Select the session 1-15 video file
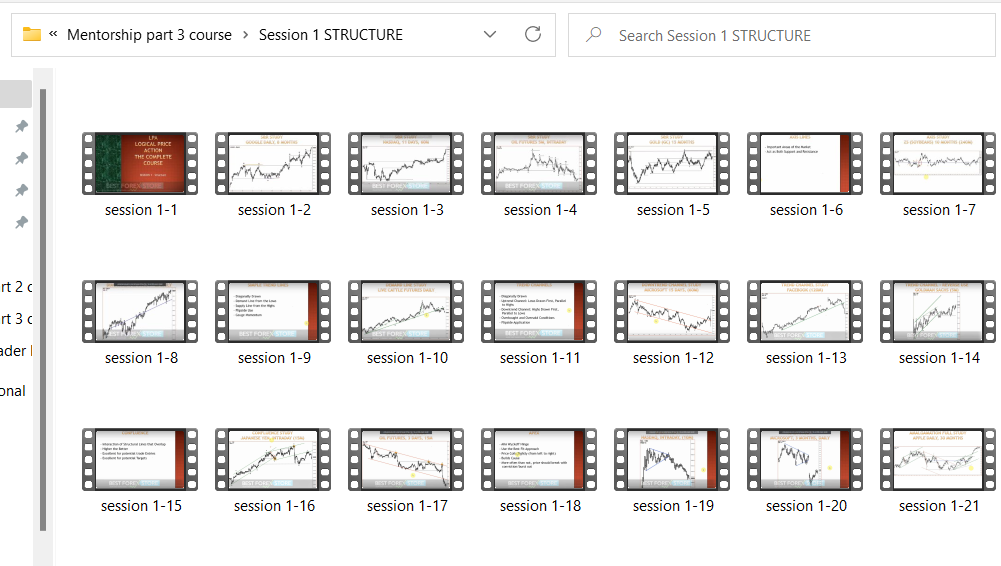The width and height of the screenshot is (1001, 566). pyautogui.click(x=140, y=459)
